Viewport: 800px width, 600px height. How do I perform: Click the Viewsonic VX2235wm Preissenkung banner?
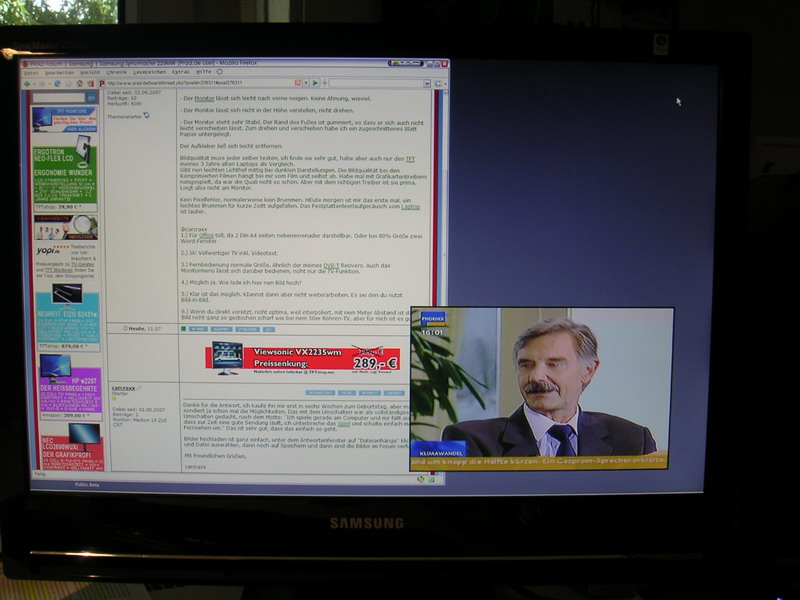pyautogui.click(x=303, y=357)
